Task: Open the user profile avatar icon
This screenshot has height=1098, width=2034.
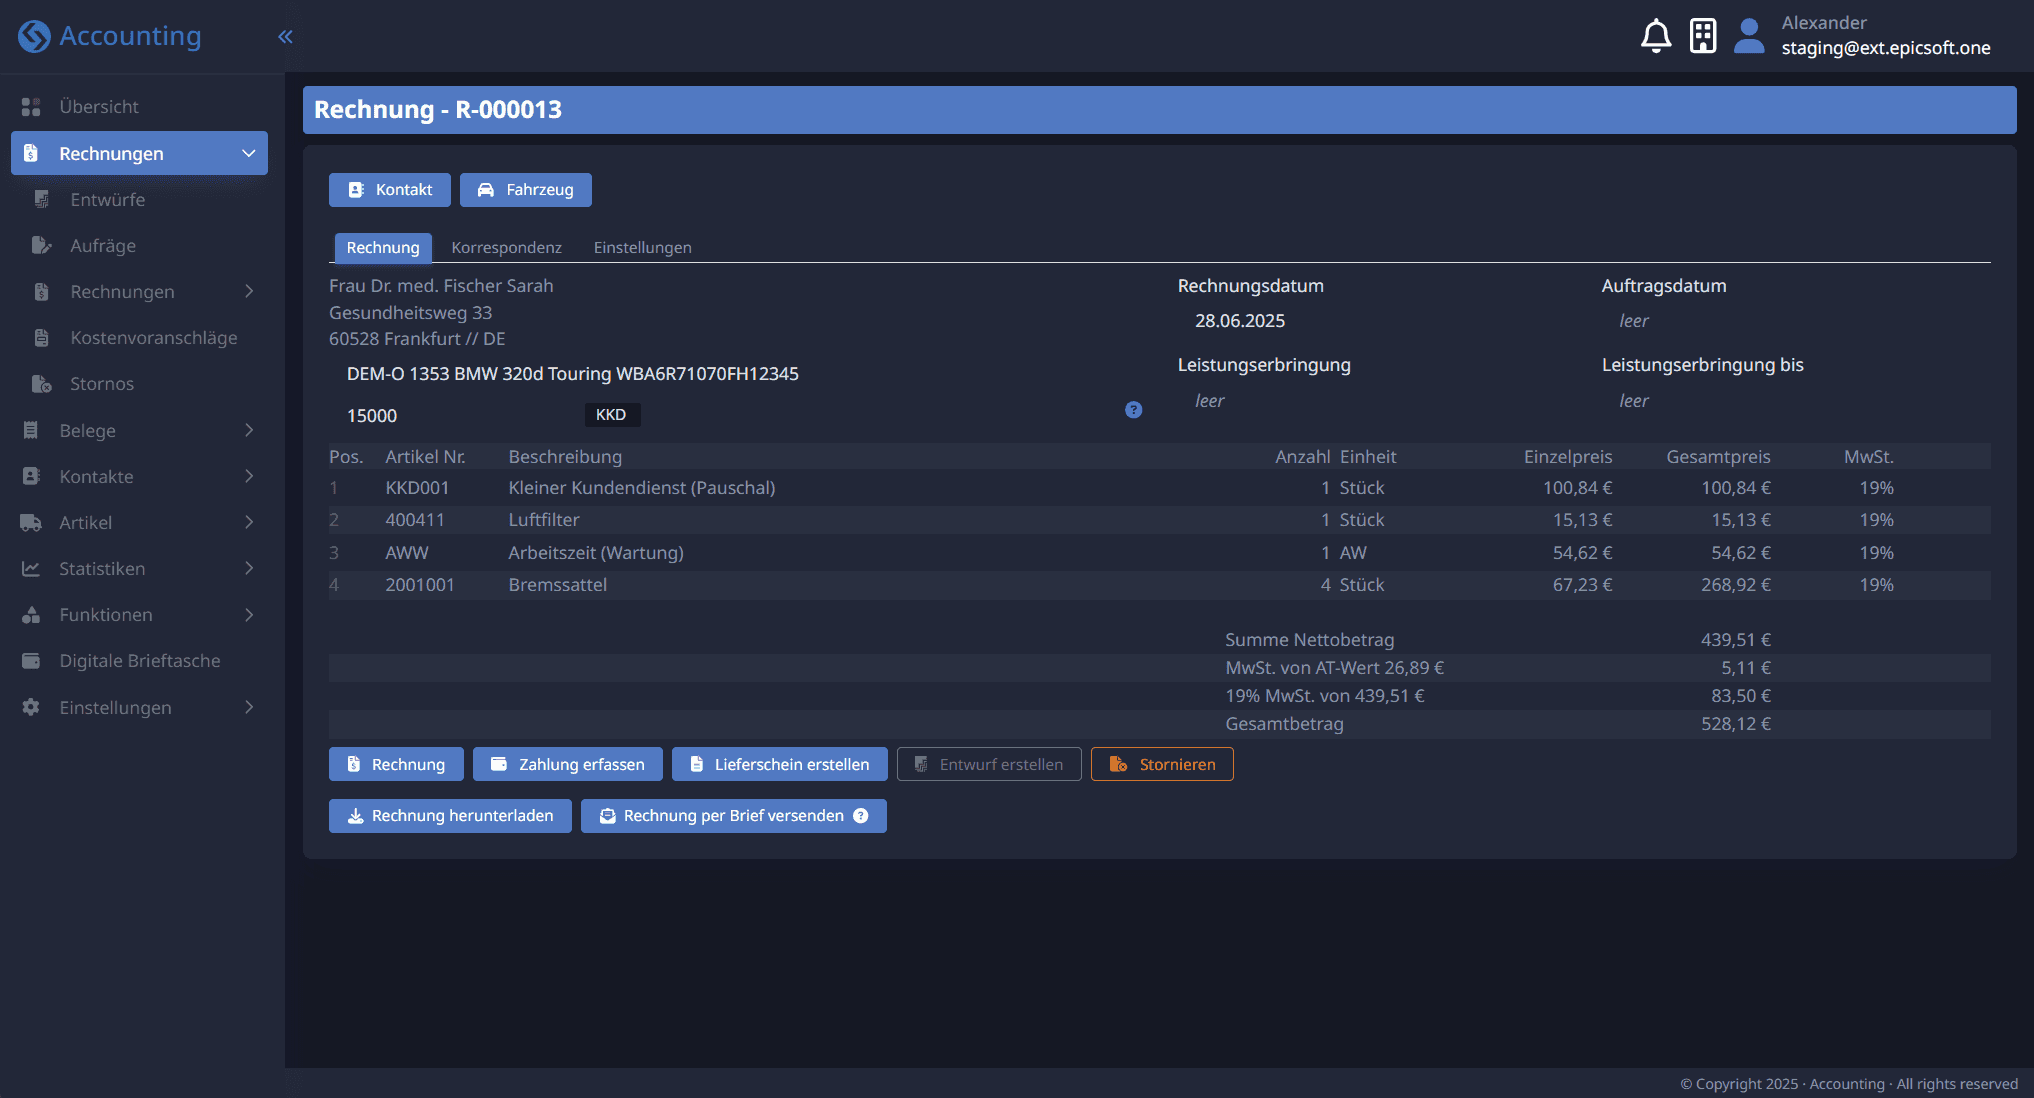Action: coord(1749,36)
